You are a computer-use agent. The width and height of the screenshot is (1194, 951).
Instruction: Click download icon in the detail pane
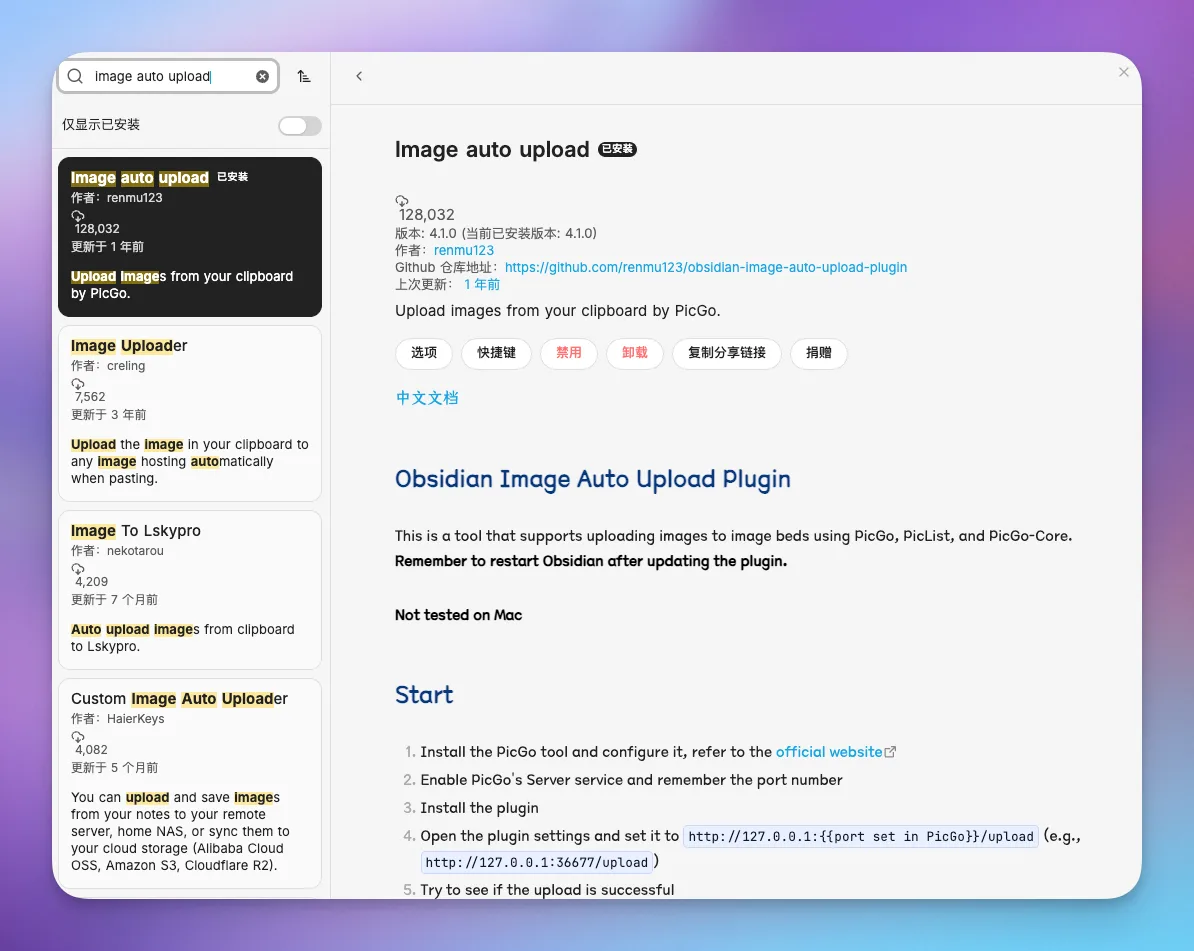point(402,201)
